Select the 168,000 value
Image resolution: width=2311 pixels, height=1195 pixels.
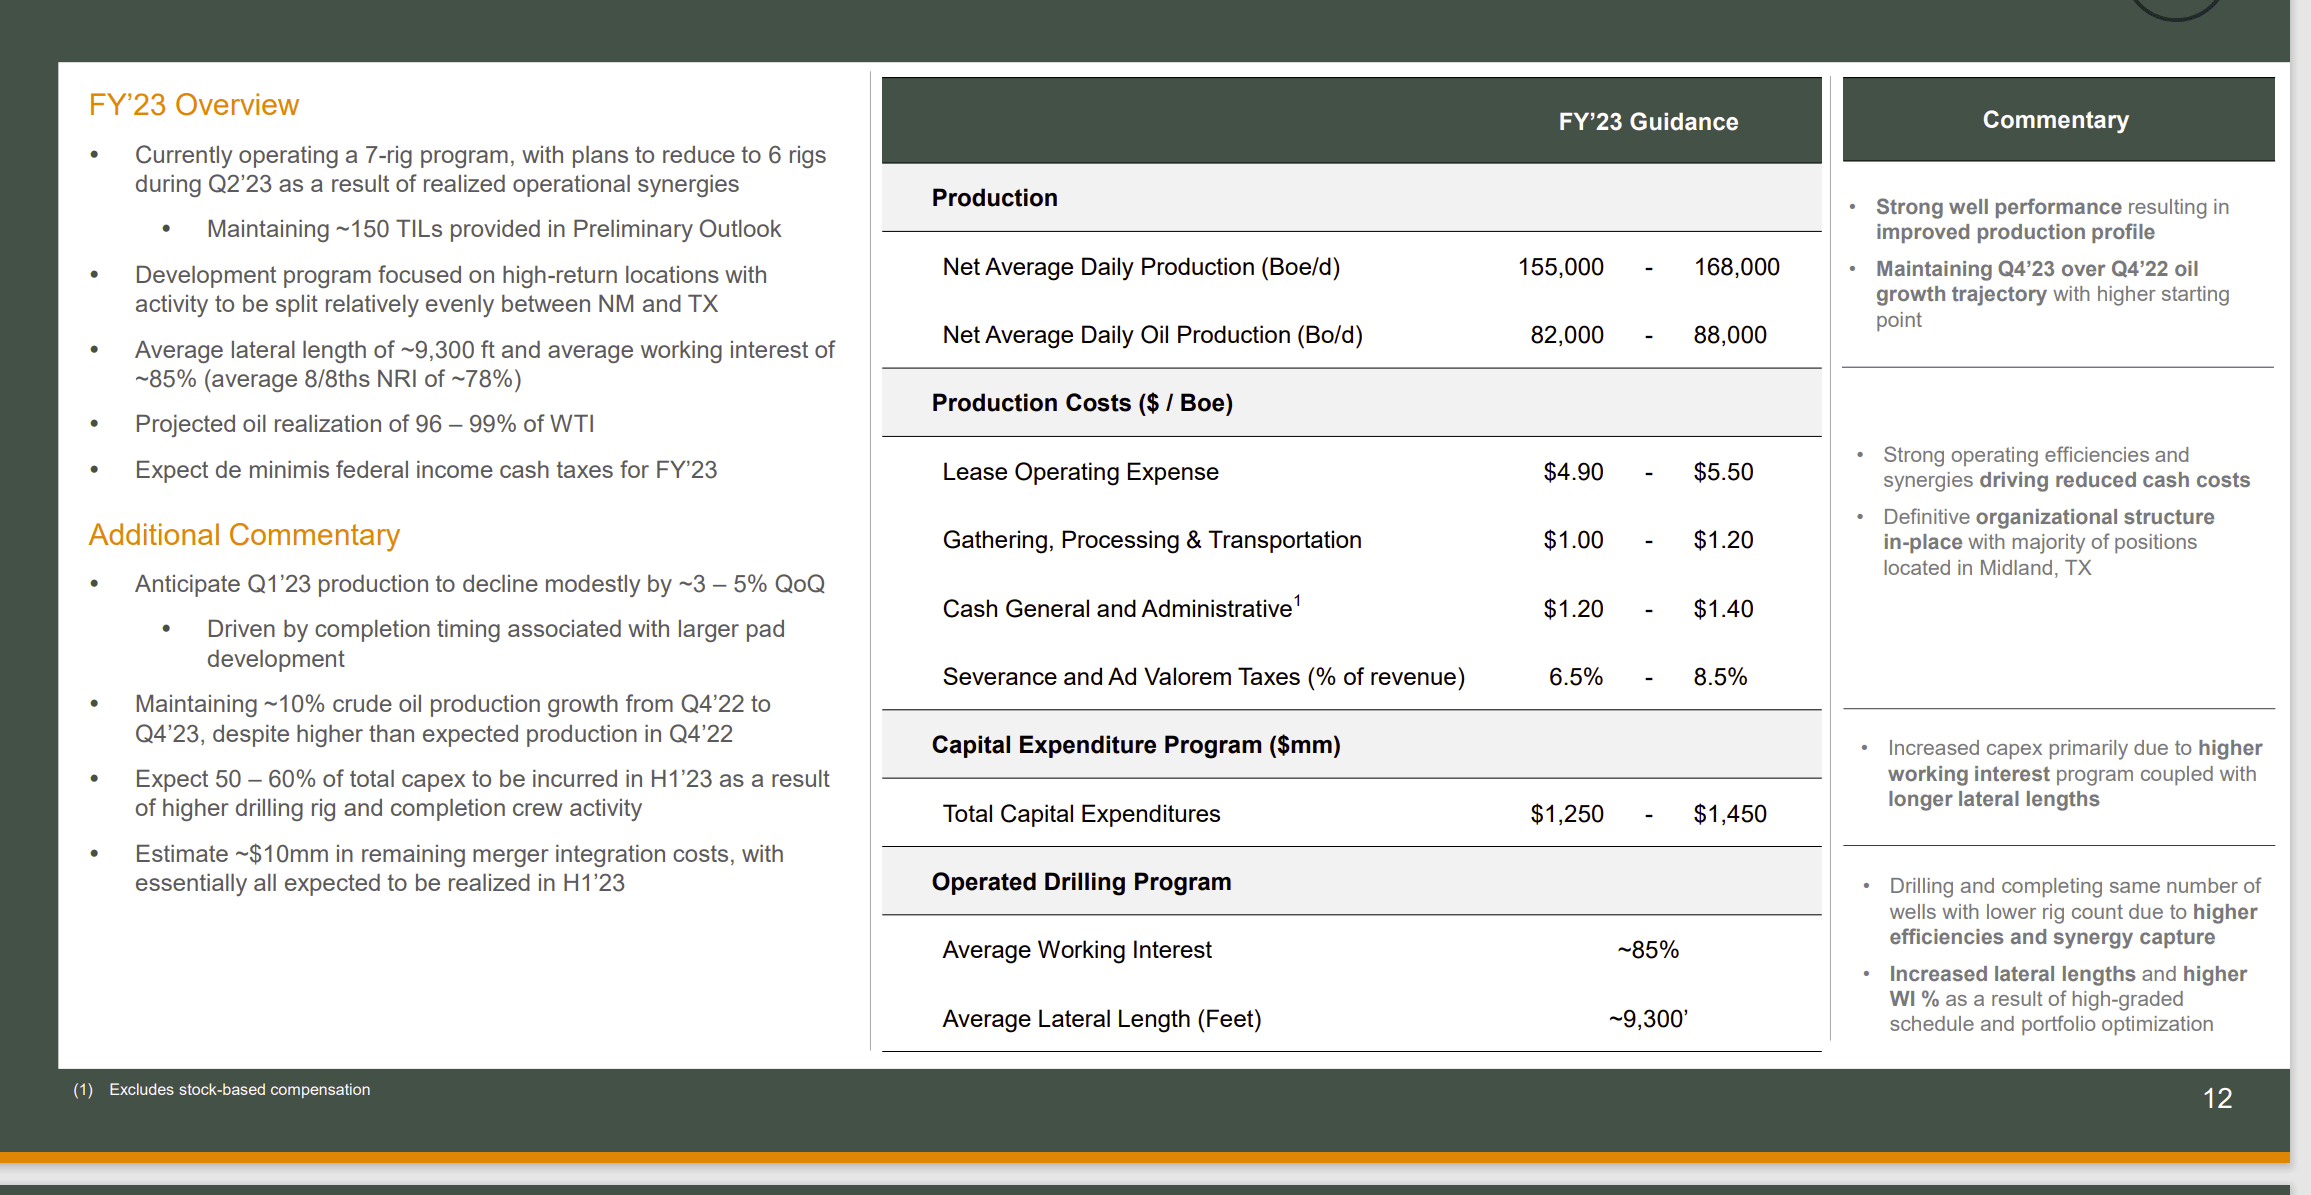tap(1736, 267)
